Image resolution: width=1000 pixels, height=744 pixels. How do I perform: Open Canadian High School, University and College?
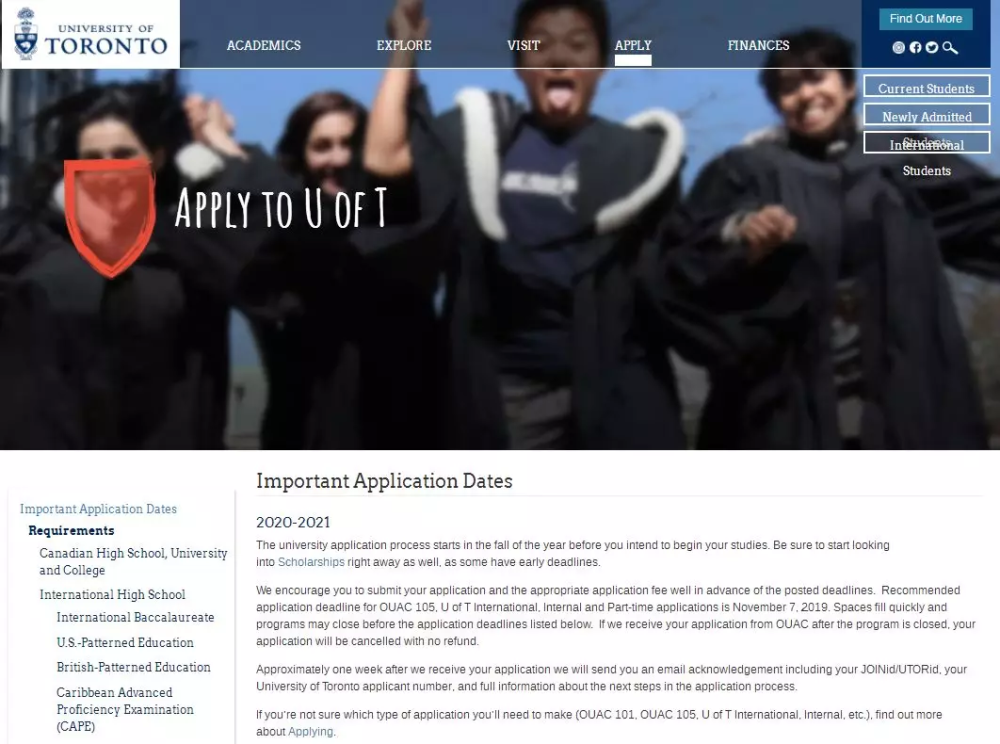pyautogui.click(x=133, y=561)
